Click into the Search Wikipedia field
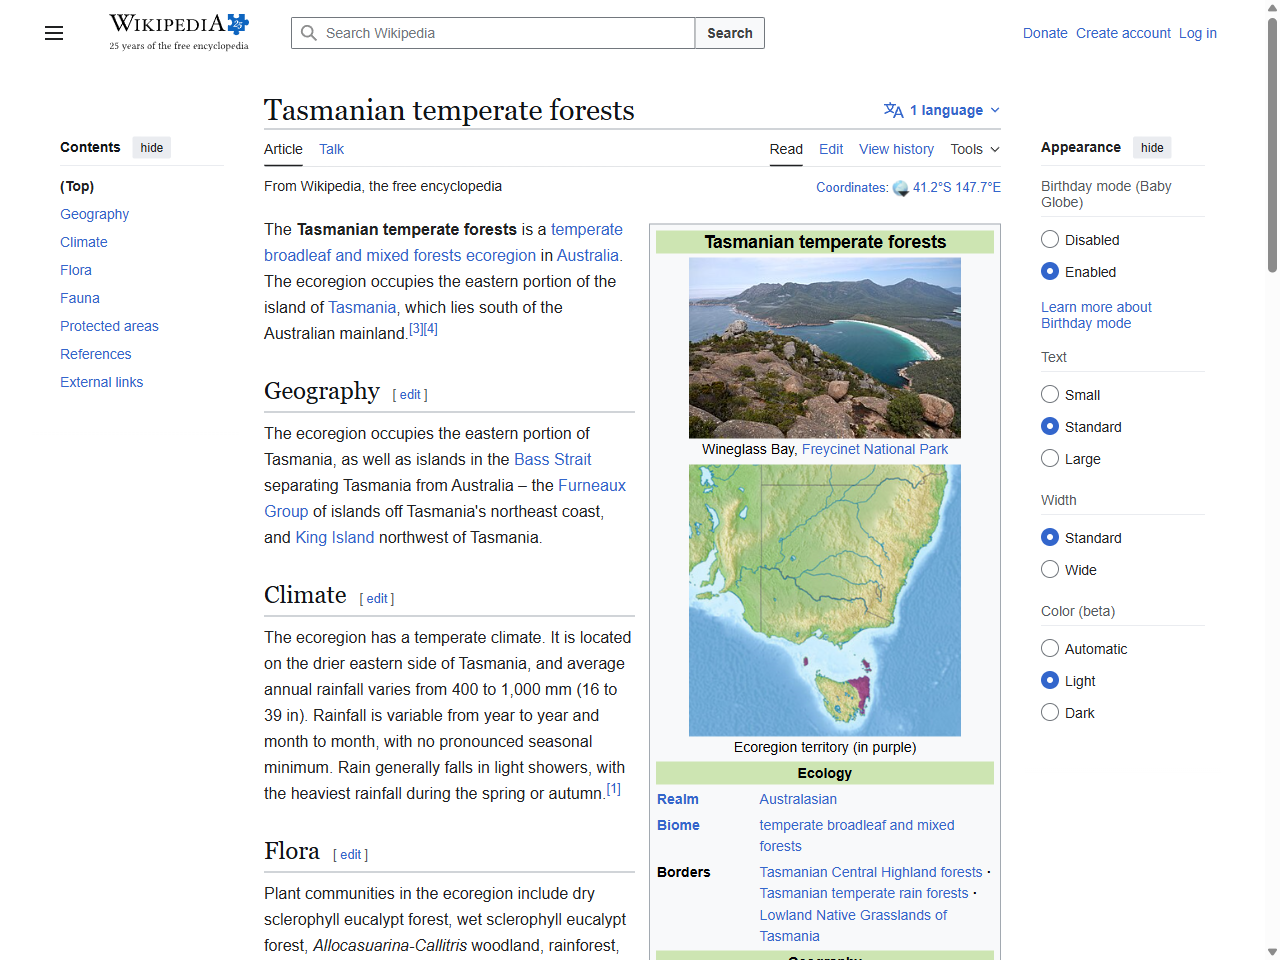The image size is (1280, 960). pyautogui.click(x=493, y=33)
